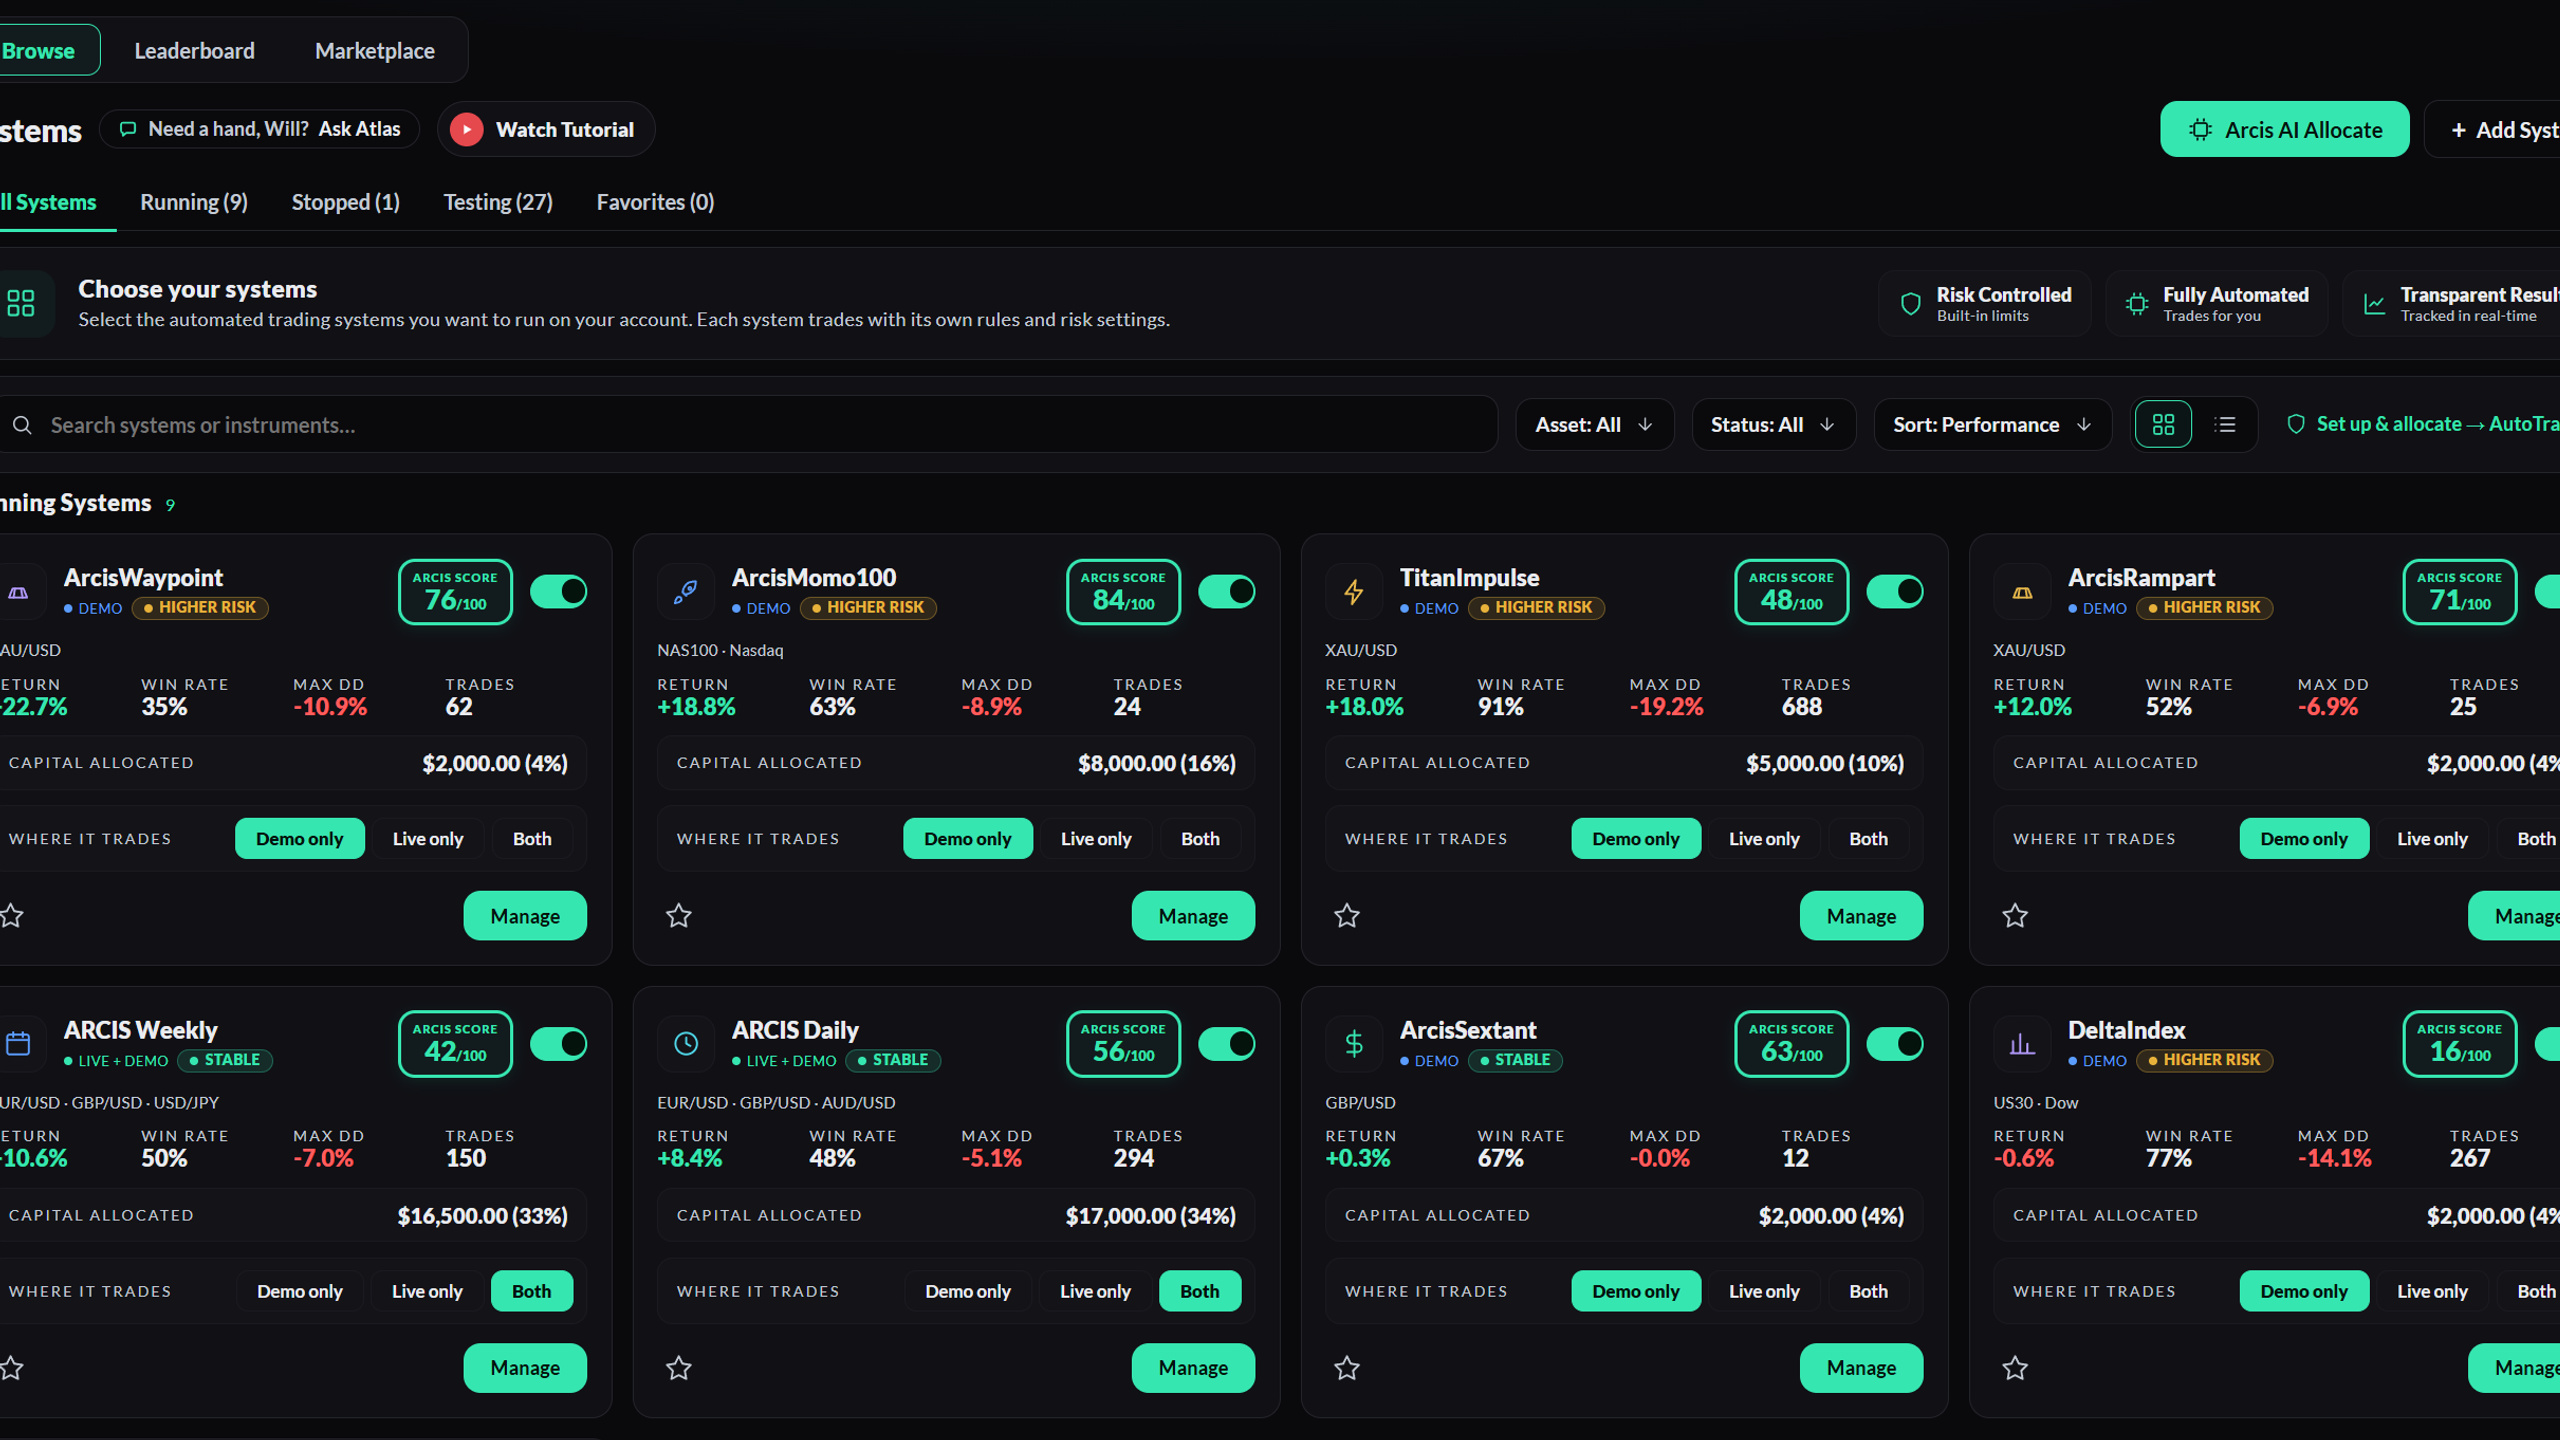Click the rocket icon of ArcisMomo100
2560x1440 pixels.
click(686, 592)
